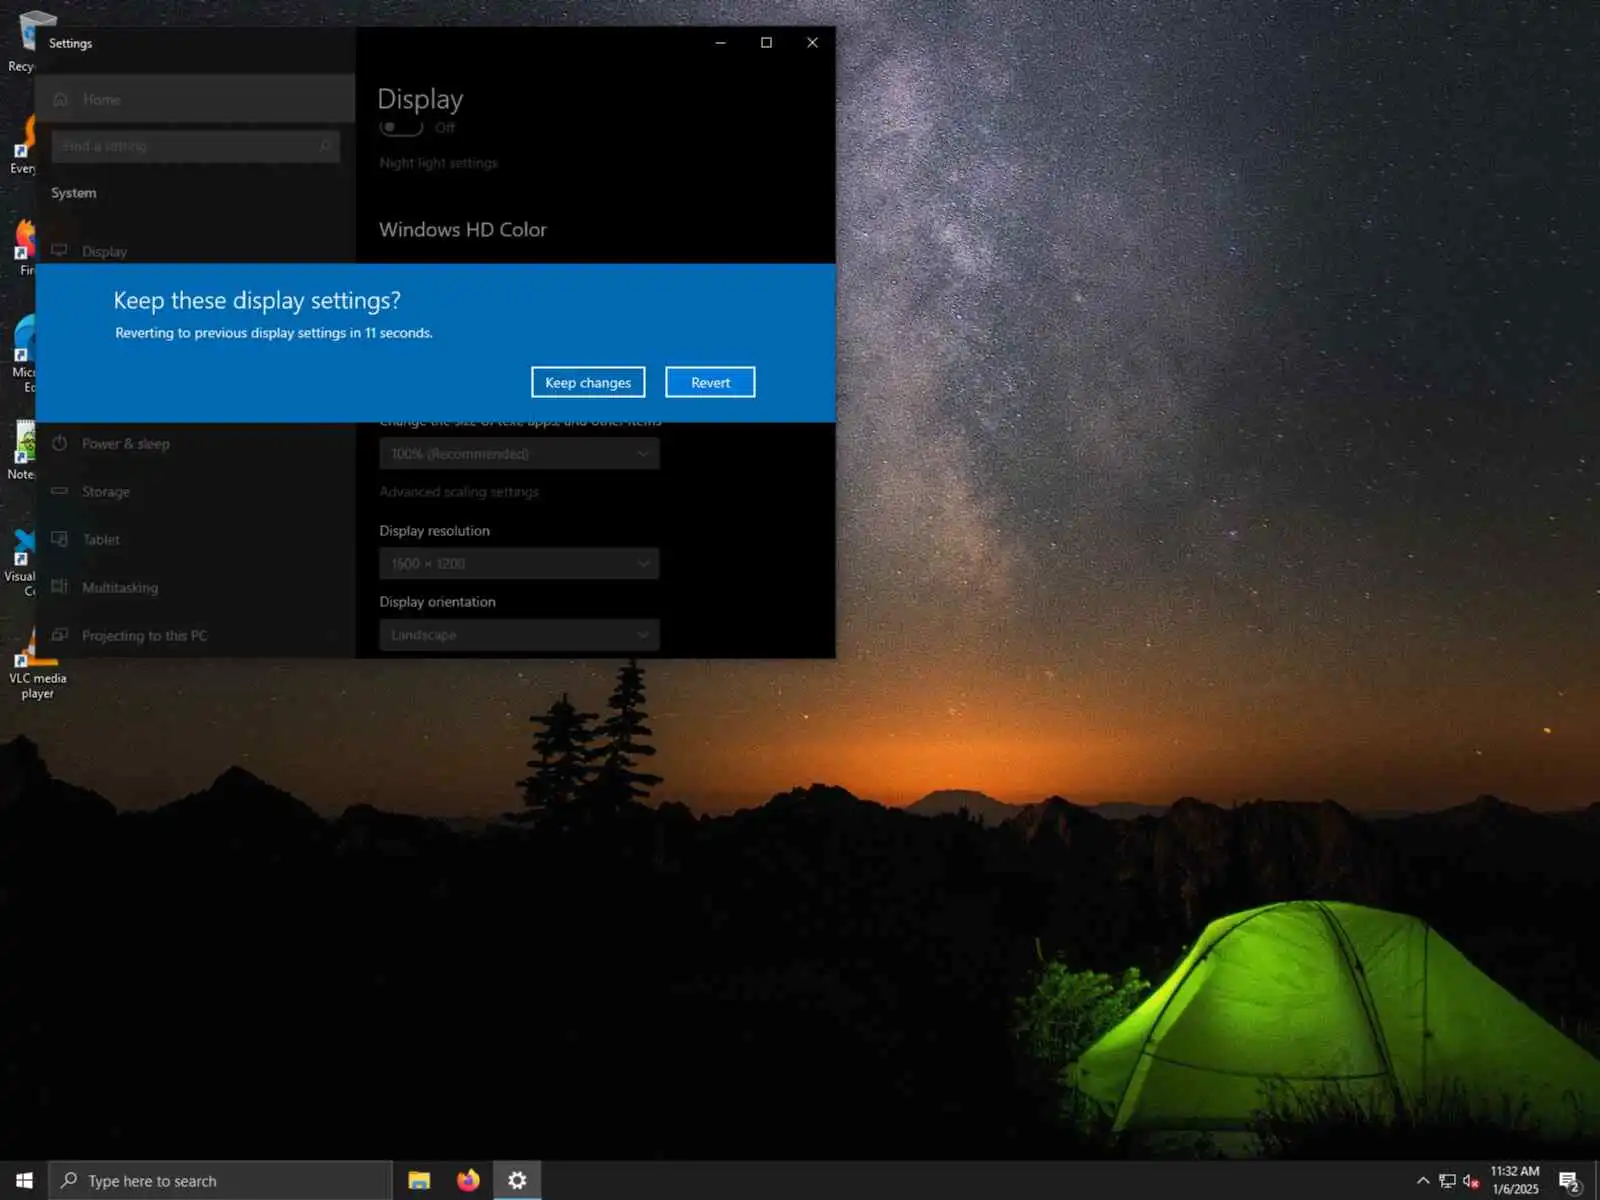Expand the Display orientation Landscape dropdown
Viewport: 1600px width, 1200px height.
519,635
